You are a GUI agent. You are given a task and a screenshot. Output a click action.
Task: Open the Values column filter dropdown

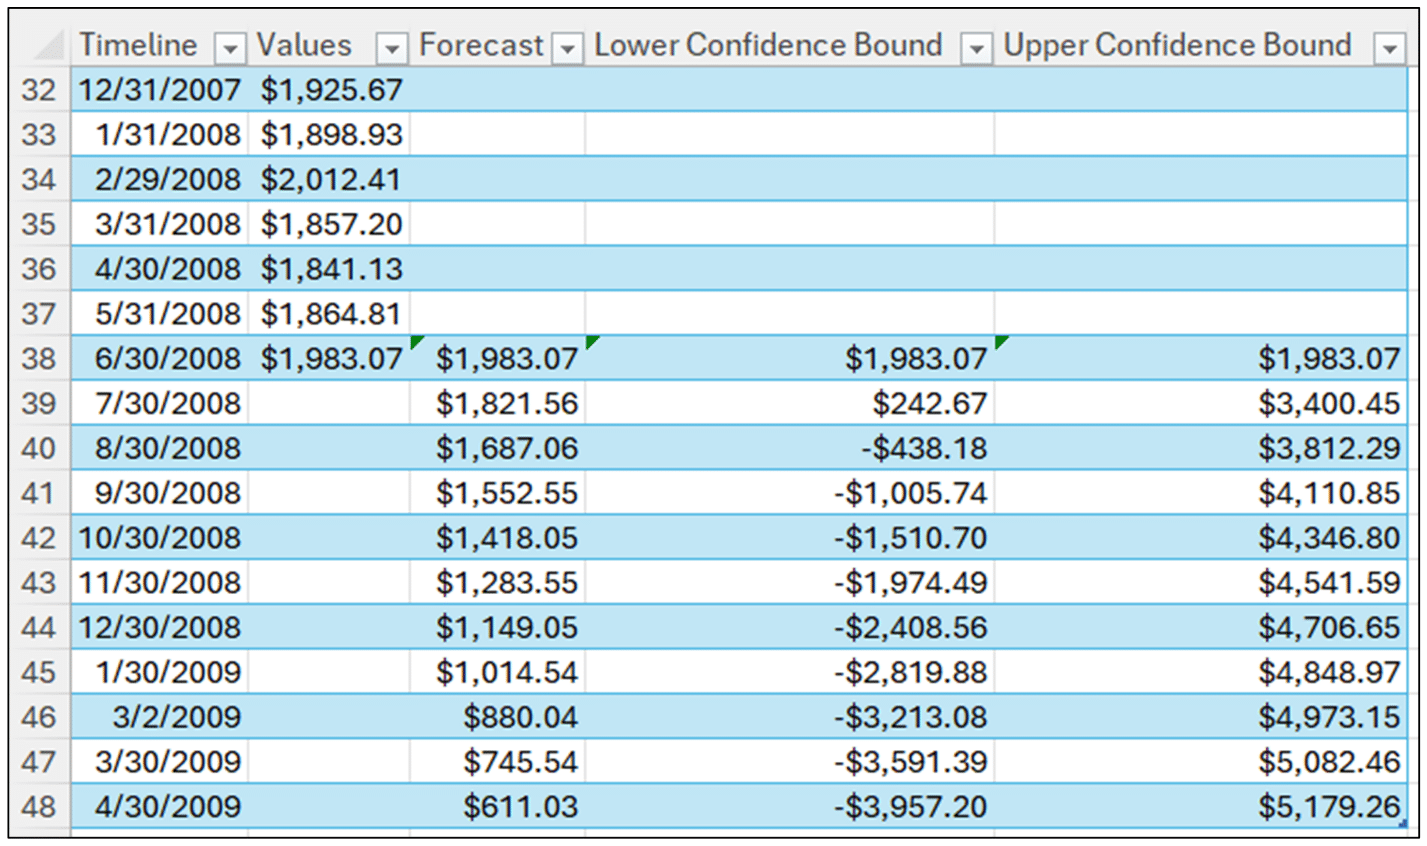click(392, 45)
